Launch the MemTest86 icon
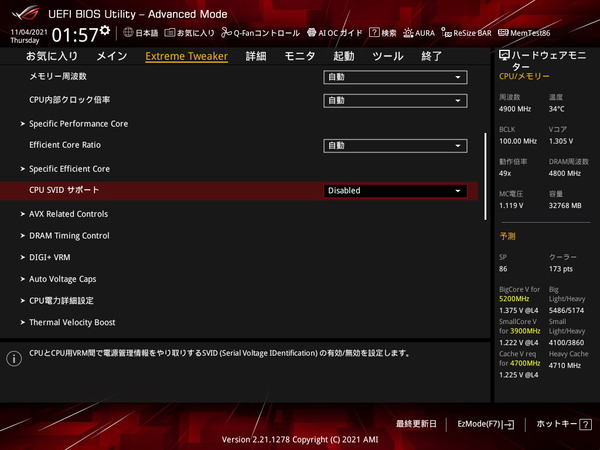 click(x=503, y=33)
